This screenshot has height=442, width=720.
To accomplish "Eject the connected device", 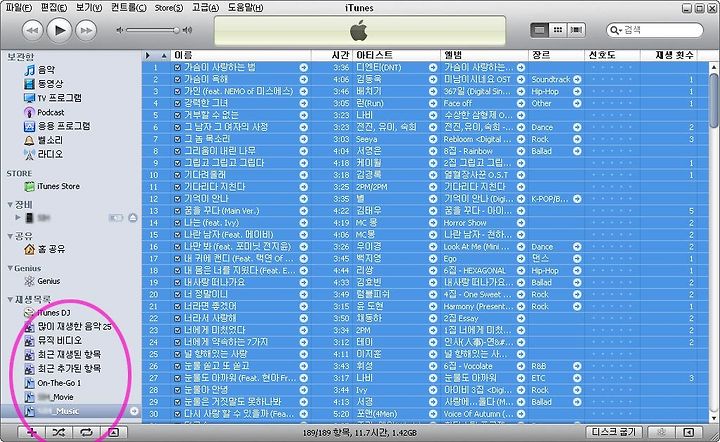I will 133,218.
